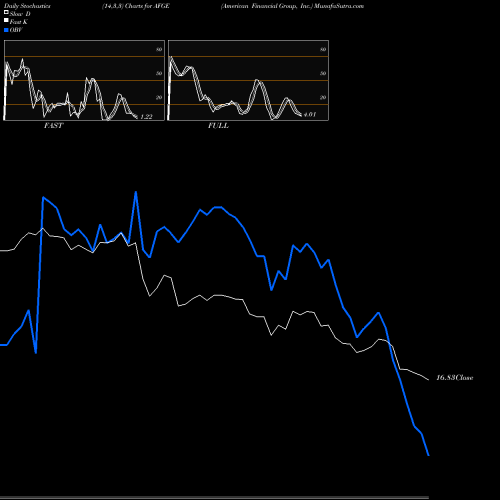Click the 50 level label in FULL chart
Screen dimensions: 500x500
point(323,73)
